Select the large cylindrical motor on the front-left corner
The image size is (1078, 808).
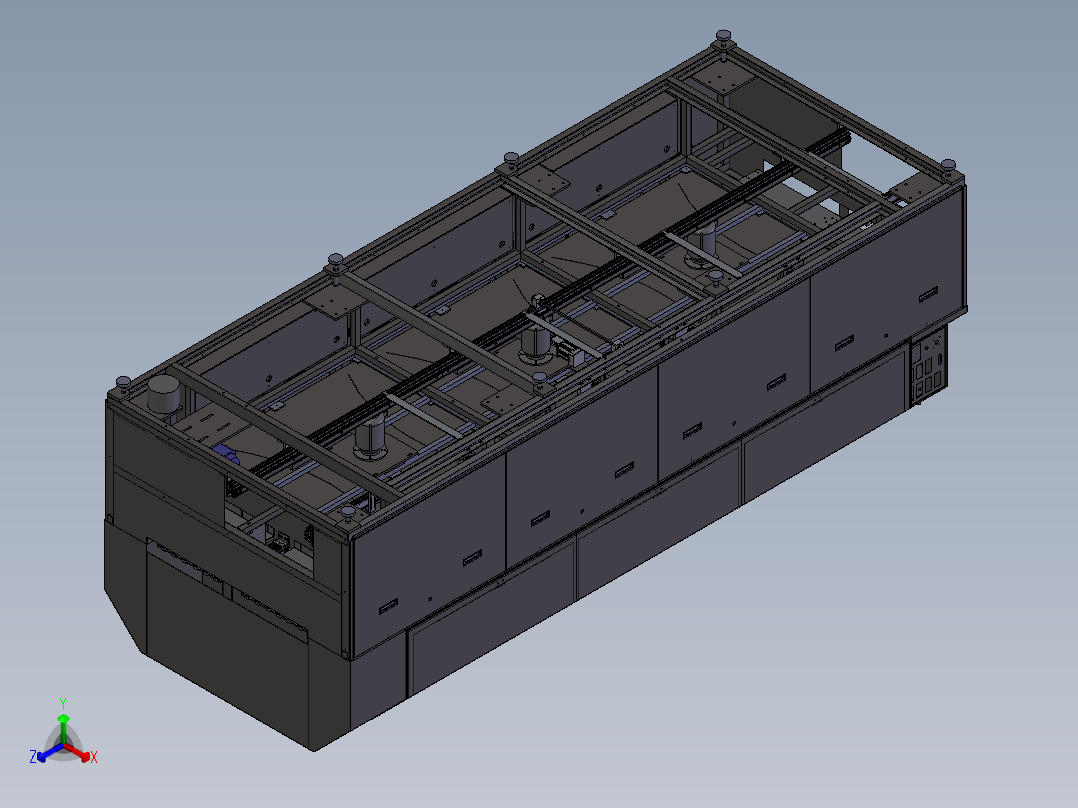coord(164,394)
